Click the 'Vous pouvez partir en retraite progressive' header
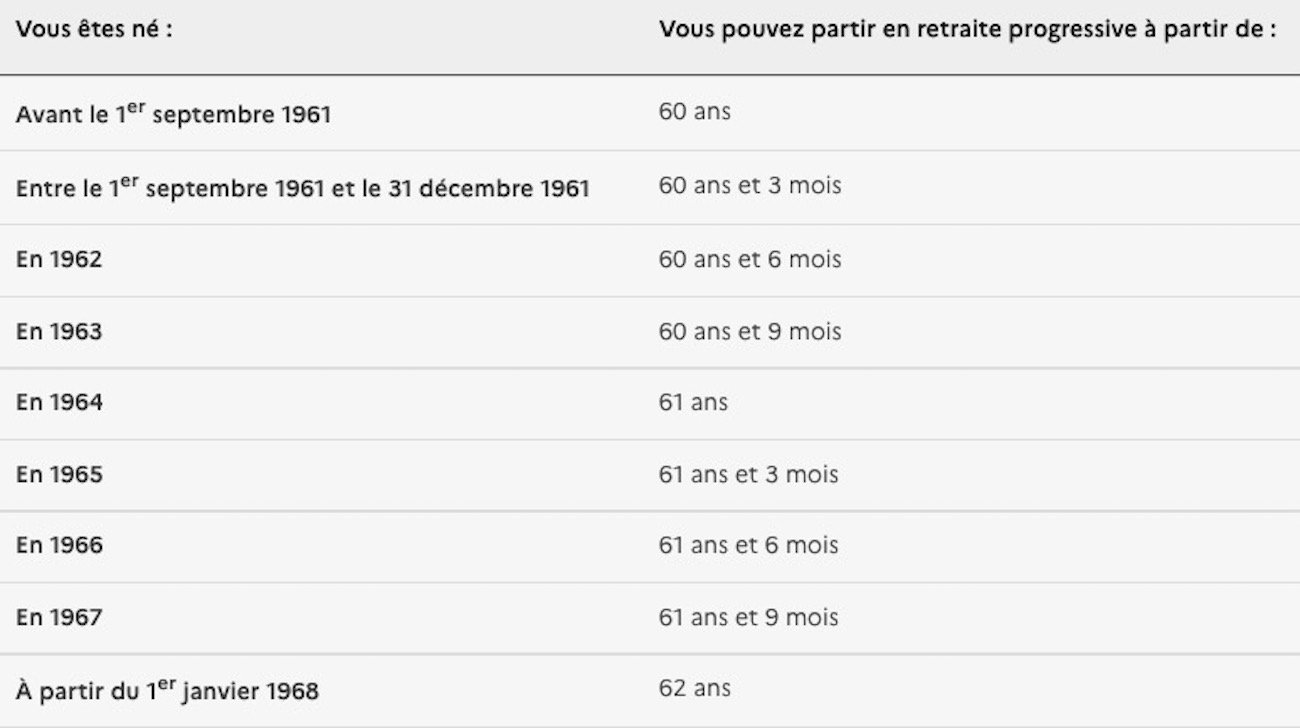Screen dimensions: 1300x728 coord(967,29)
